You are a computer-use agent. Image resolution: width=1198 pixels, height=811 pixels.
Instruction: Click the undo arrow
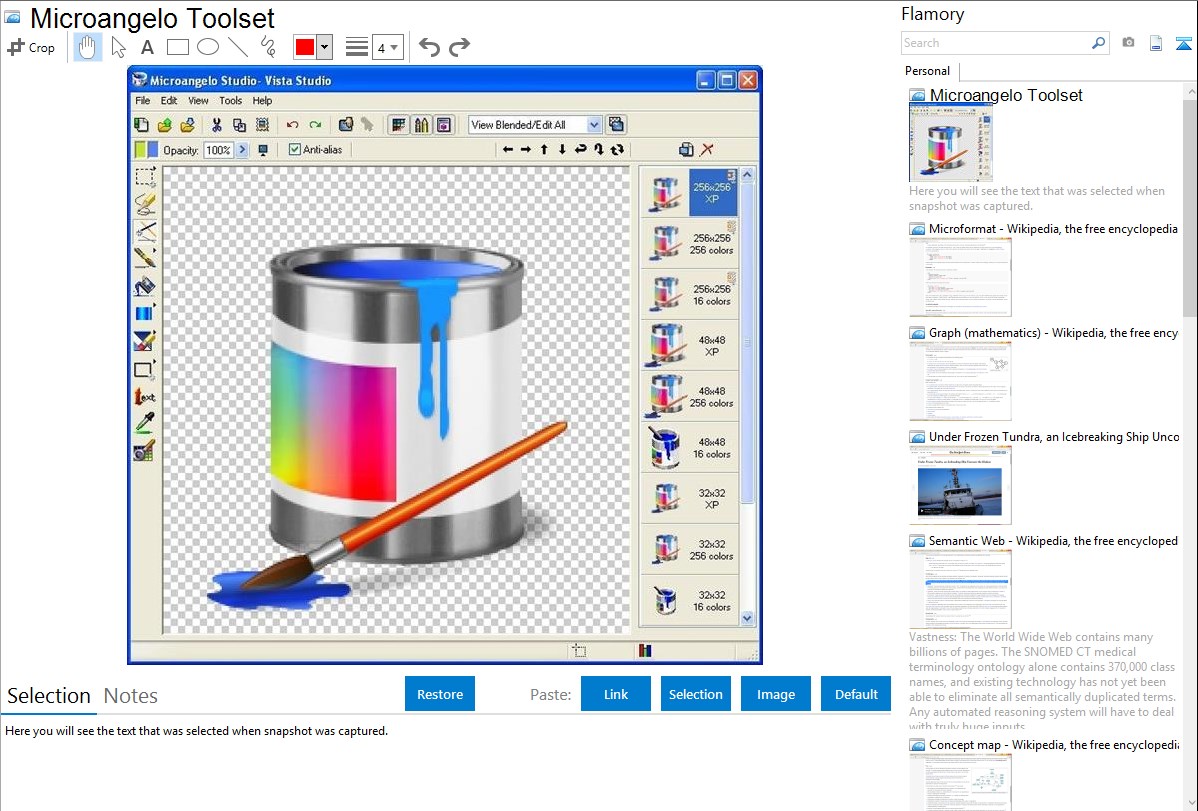tap(429, 47)
